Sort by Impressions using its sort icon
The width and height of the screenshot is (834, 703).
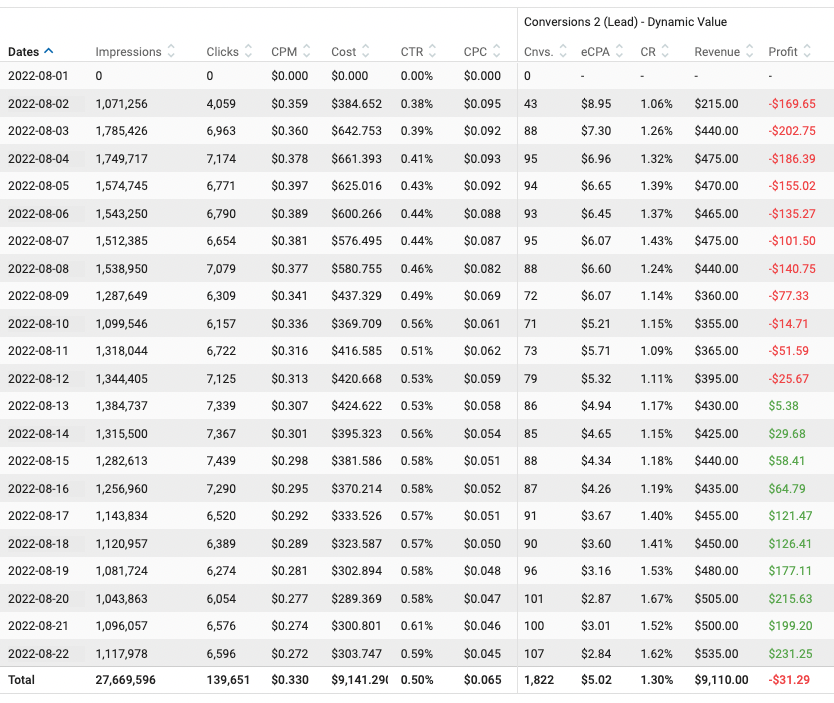pyautogui.click(x=171, y=52)
